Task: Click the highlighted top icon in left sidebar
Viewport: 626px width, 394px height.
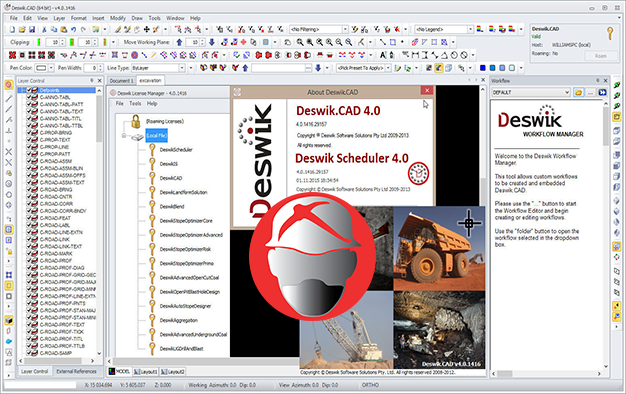Action: (x=8, y=85)
